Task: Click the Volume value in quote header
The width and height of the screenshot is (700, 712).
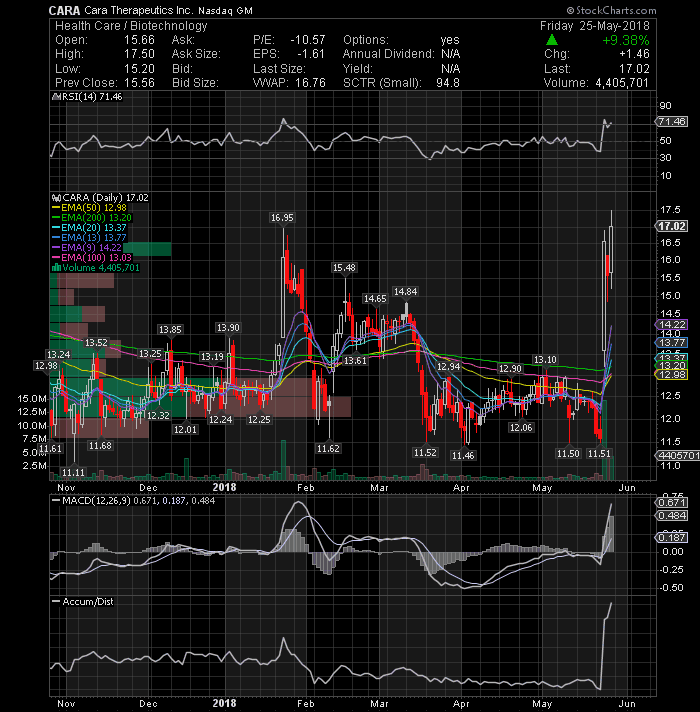Action: [622, 83]
